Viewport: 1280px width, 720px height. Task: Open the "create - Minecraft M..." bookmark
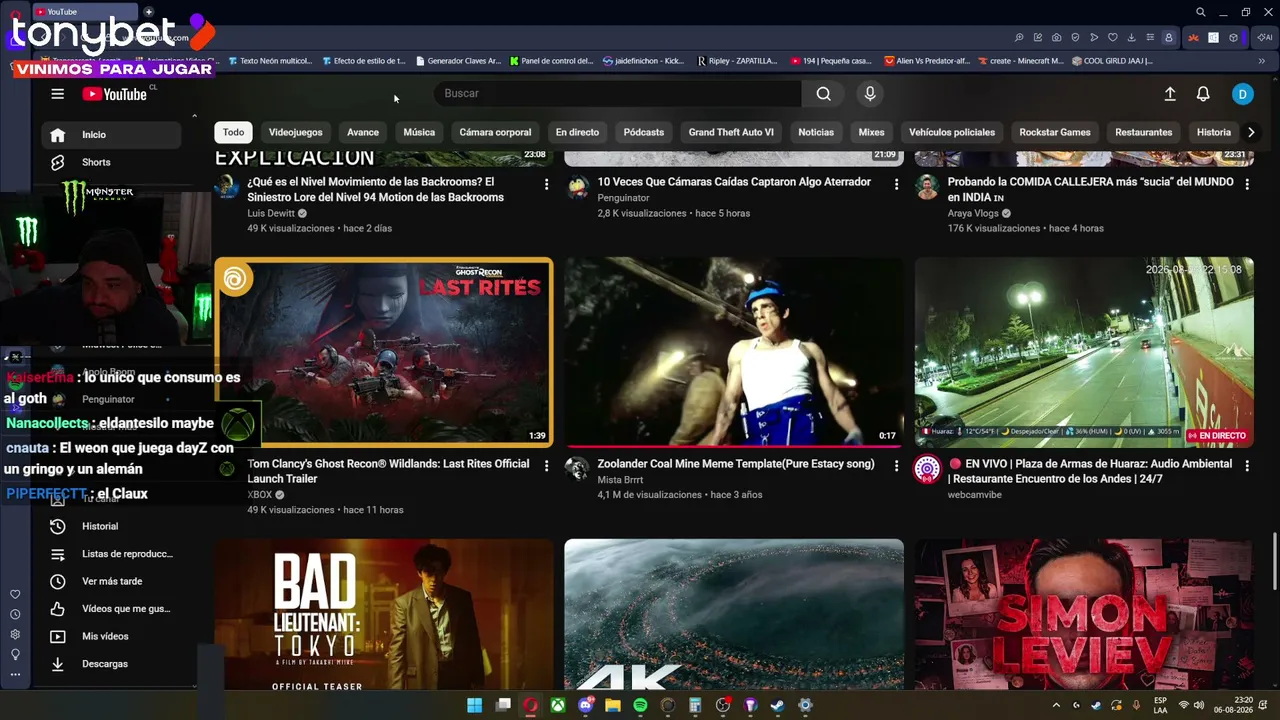(1020, 61)
